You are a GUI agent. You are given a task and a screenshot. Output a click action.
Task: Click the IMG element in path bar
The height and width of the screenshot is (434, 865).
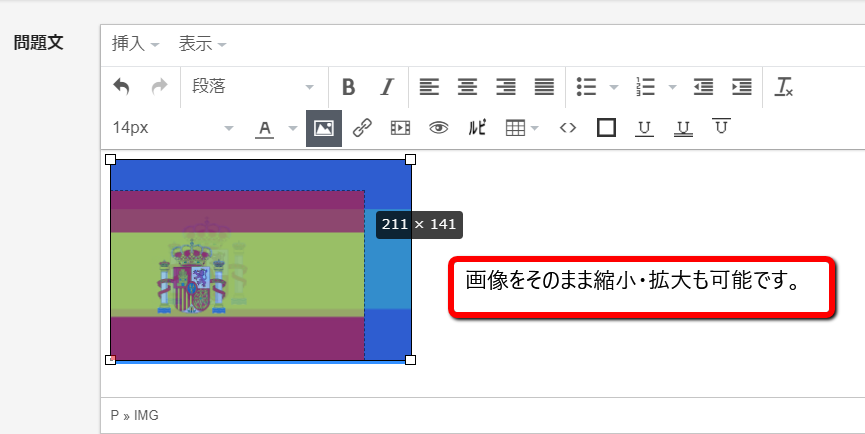(x=146, y=415)
